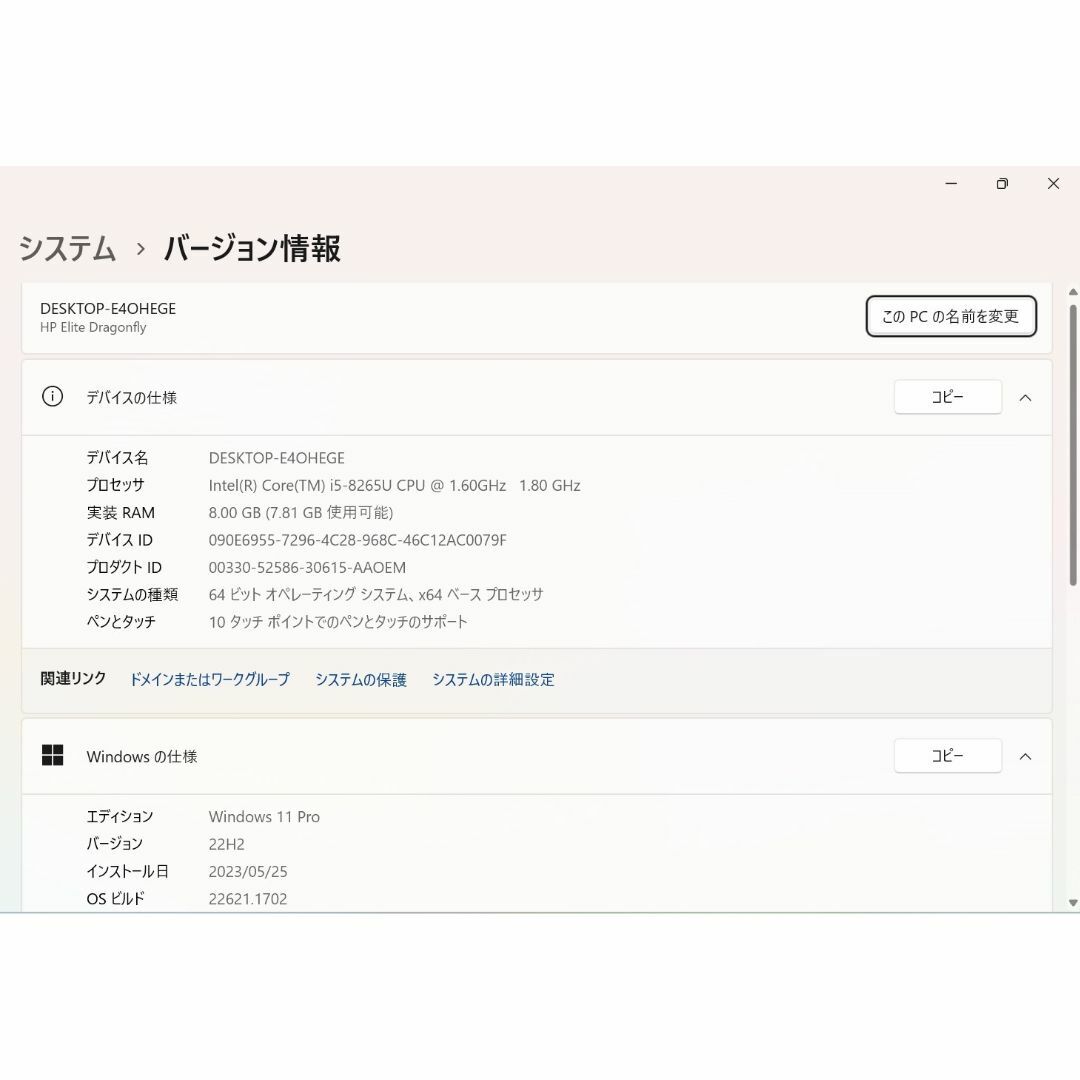Click the install date 2023/05/25

point(248,872)
